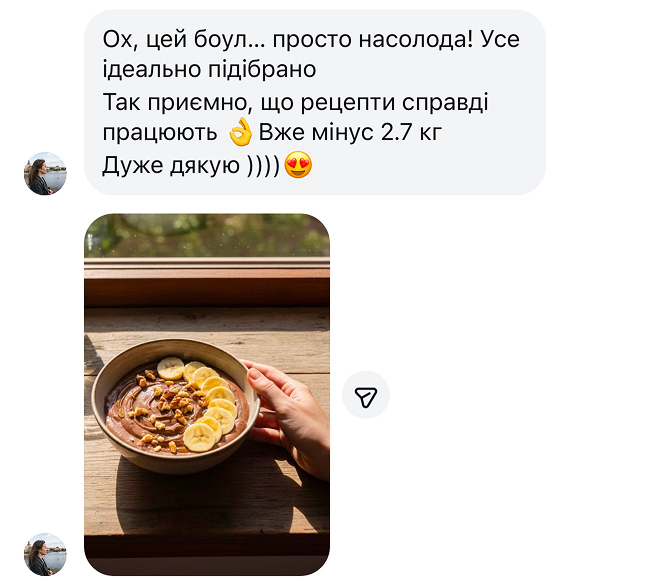Open sender's avatar next to the text message
The height and width of the screenshot is (581, 645).
(x=45, y=174)
